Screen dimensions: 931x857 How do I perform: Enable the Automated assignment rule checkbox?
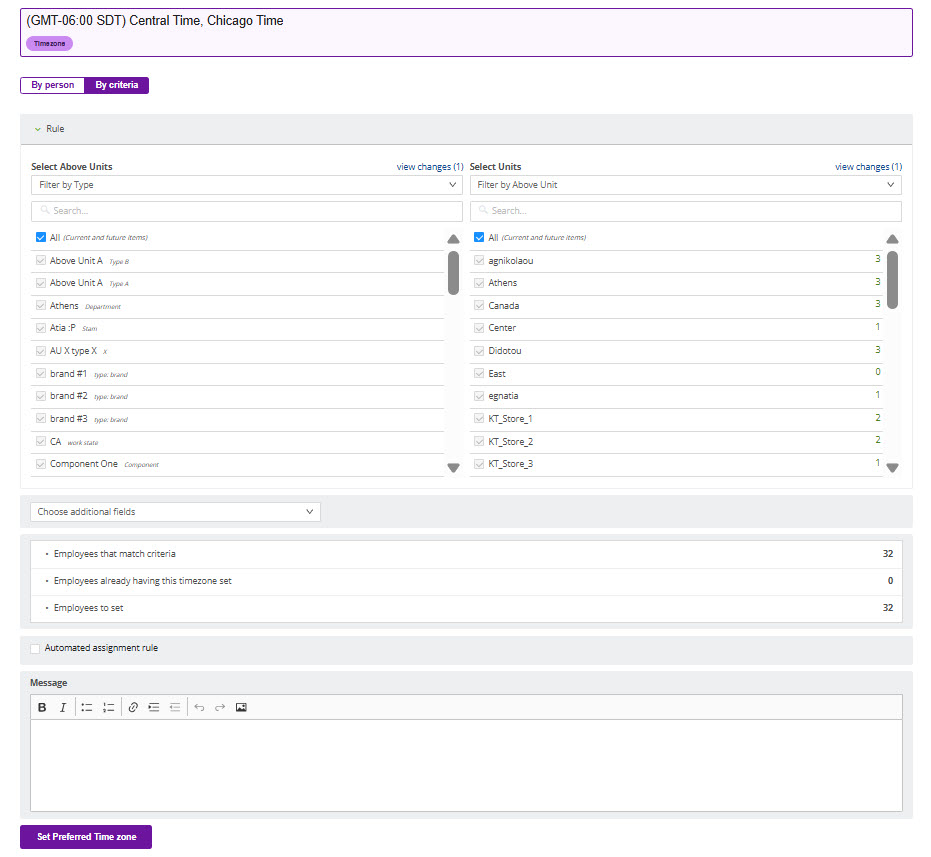tap(36, 649)
